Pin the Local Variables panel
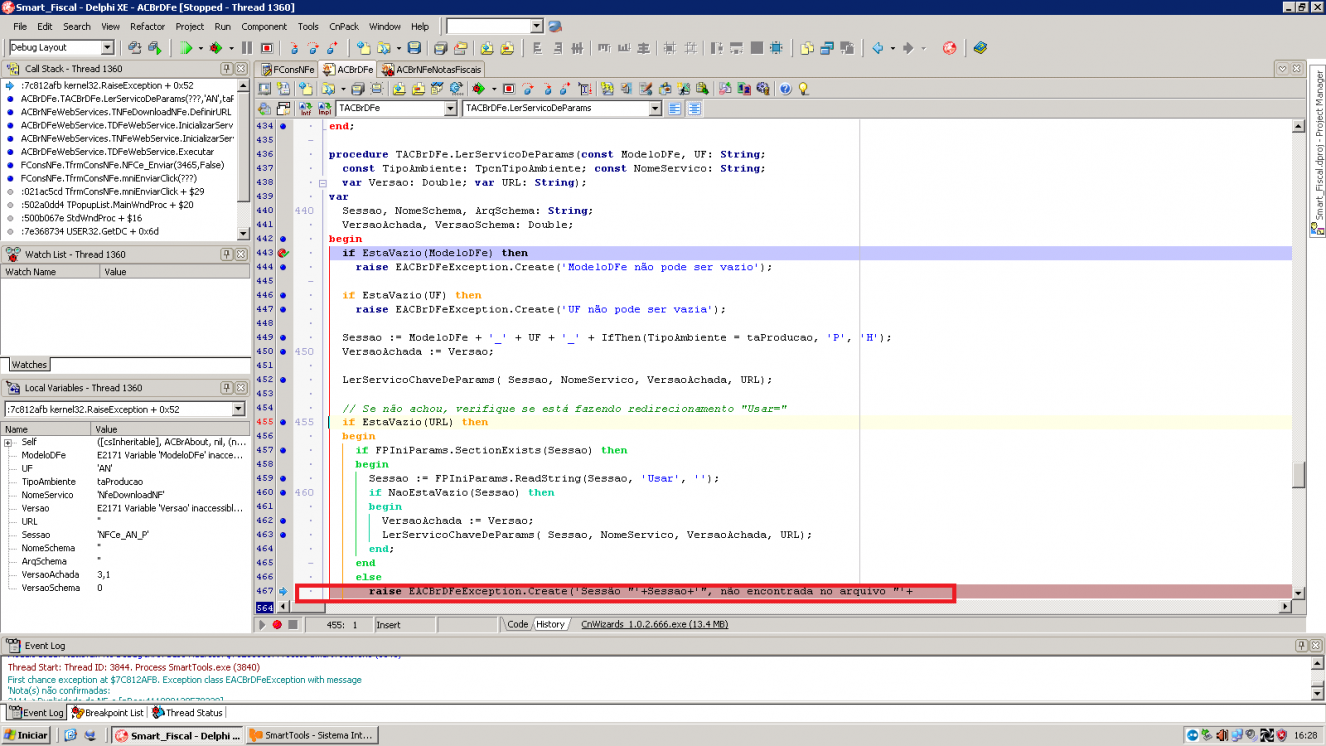 click(226, 387)
